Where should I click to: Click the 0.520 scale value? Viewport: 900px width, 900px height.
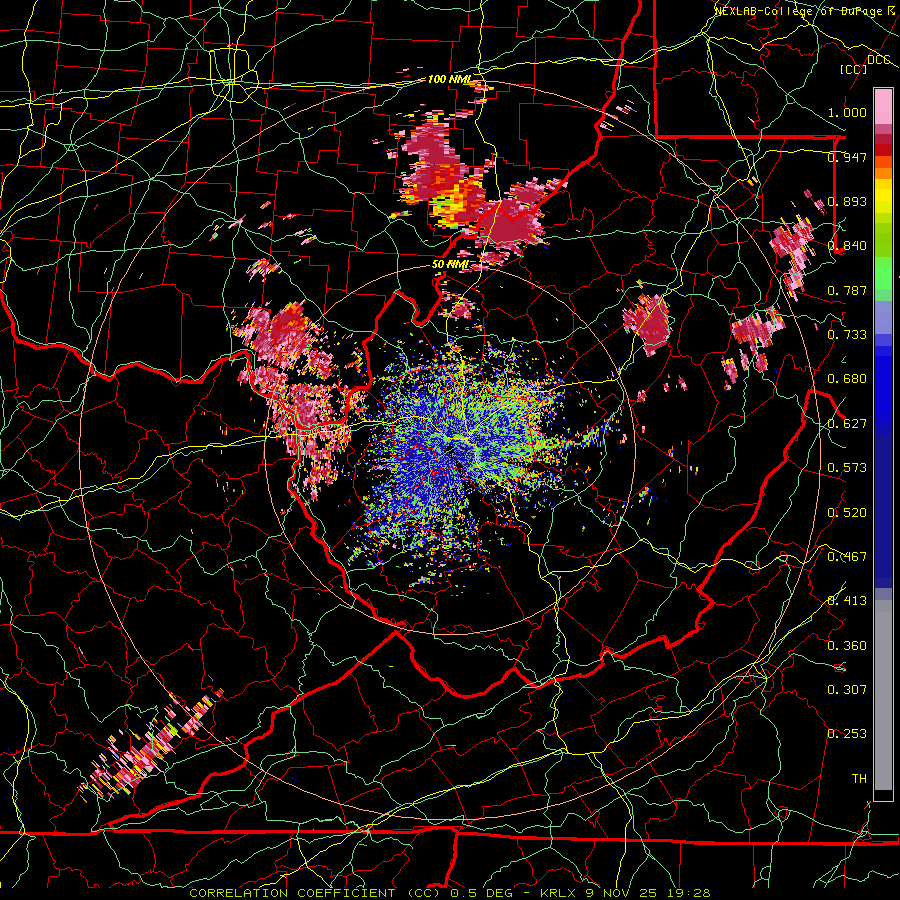[x=847, y=513]
